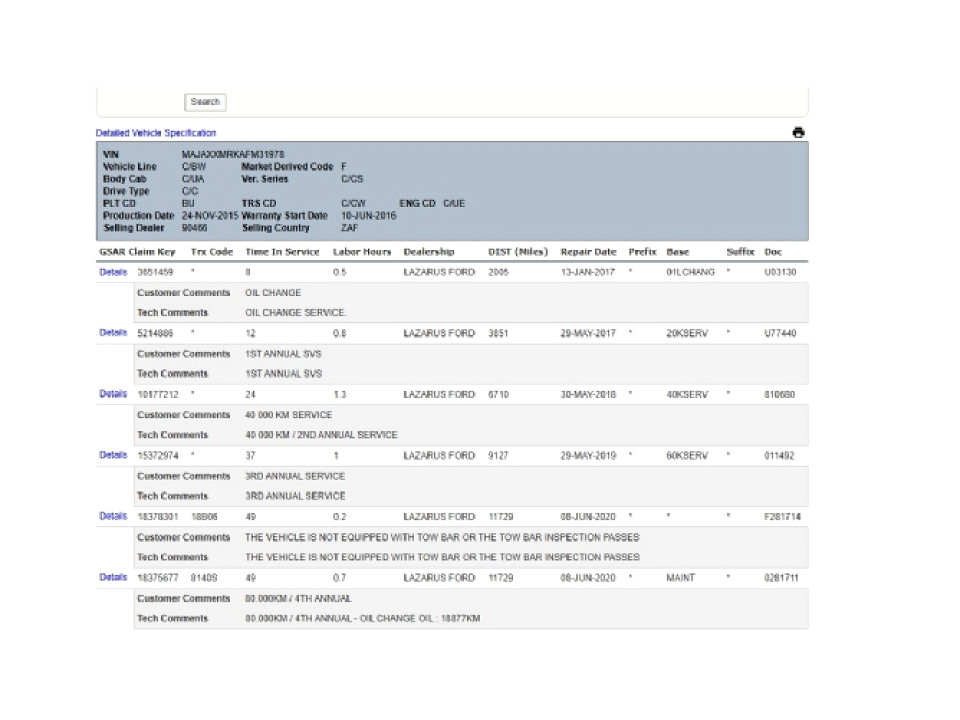The height and width of the screenshot is (720, 960).
Task: Click the Trx Code column header
Action: [x=211, y=252]
